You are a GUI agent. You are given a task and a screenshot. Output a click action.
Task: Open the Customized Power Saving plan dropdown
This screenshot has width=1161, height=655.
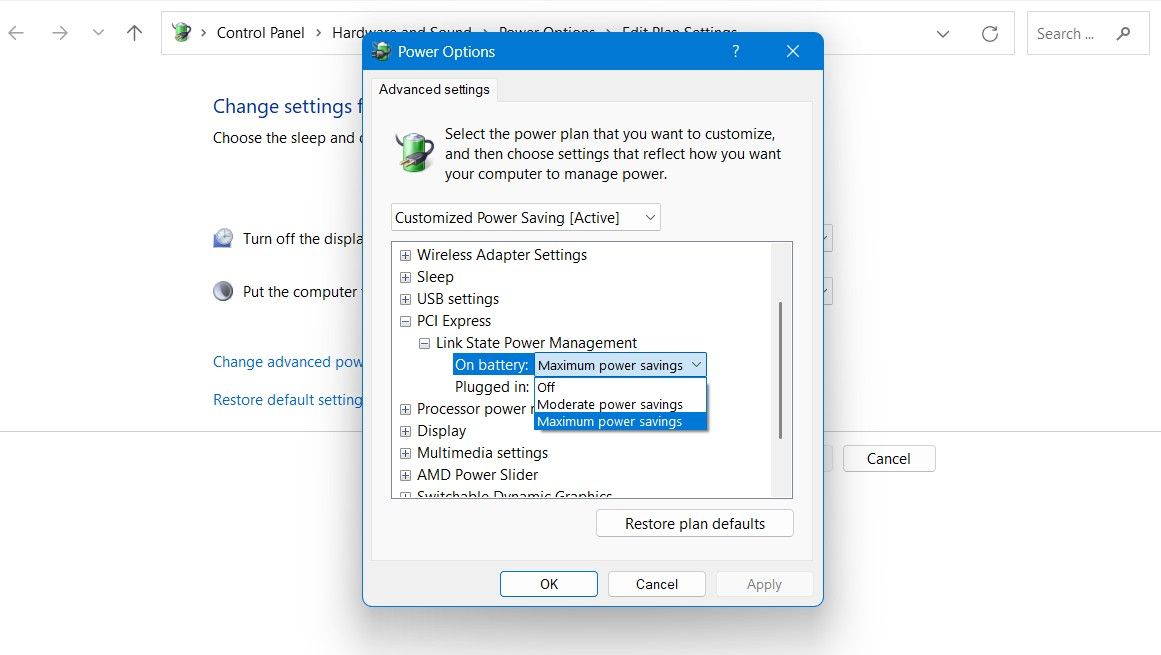point(525,218)
